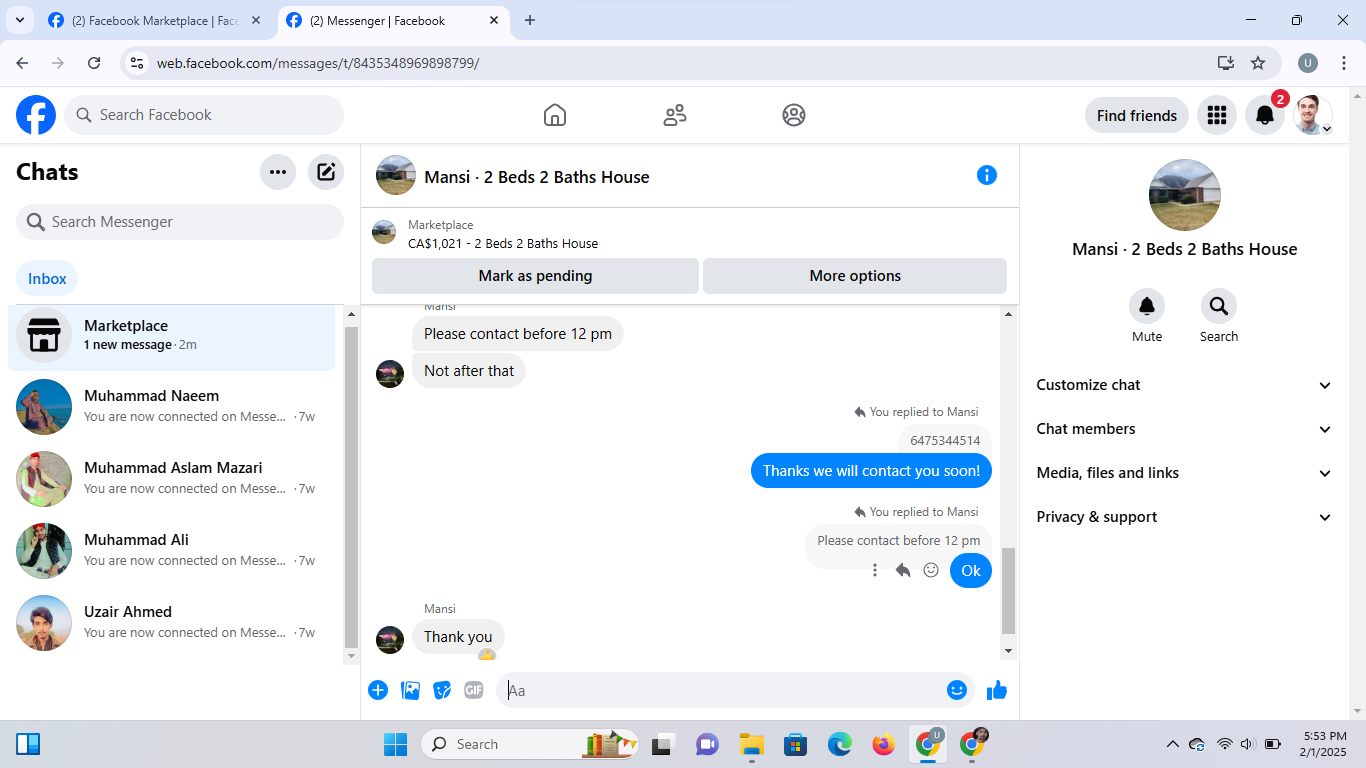Reload the page in the browser

click(94, 63)
